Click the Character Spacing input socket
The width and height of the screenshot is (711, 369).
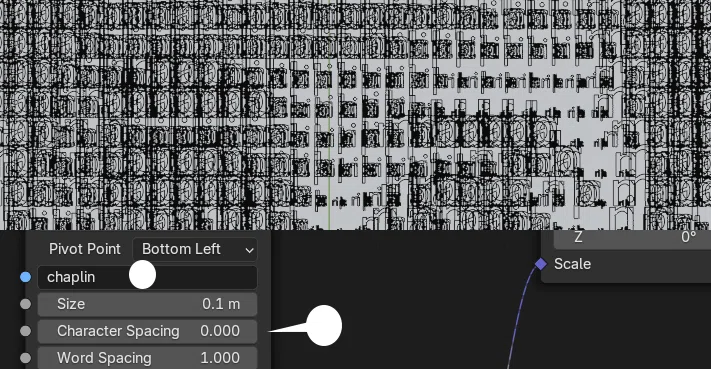click(x=26, y=331)
